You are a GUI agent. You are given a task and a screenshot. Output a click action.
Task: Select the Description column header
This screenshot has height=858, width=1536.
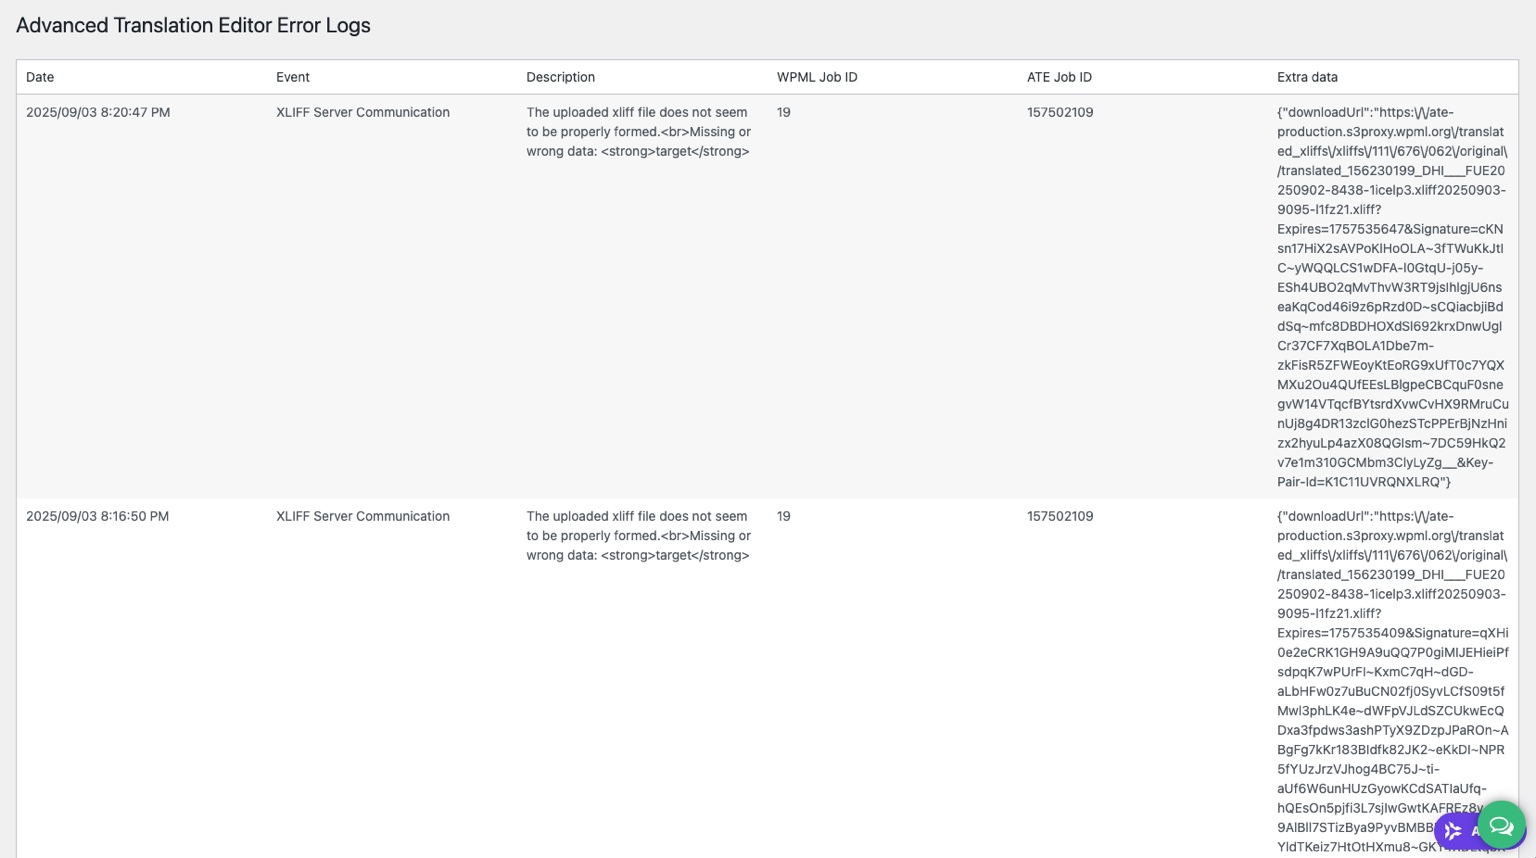coord(560,77)
